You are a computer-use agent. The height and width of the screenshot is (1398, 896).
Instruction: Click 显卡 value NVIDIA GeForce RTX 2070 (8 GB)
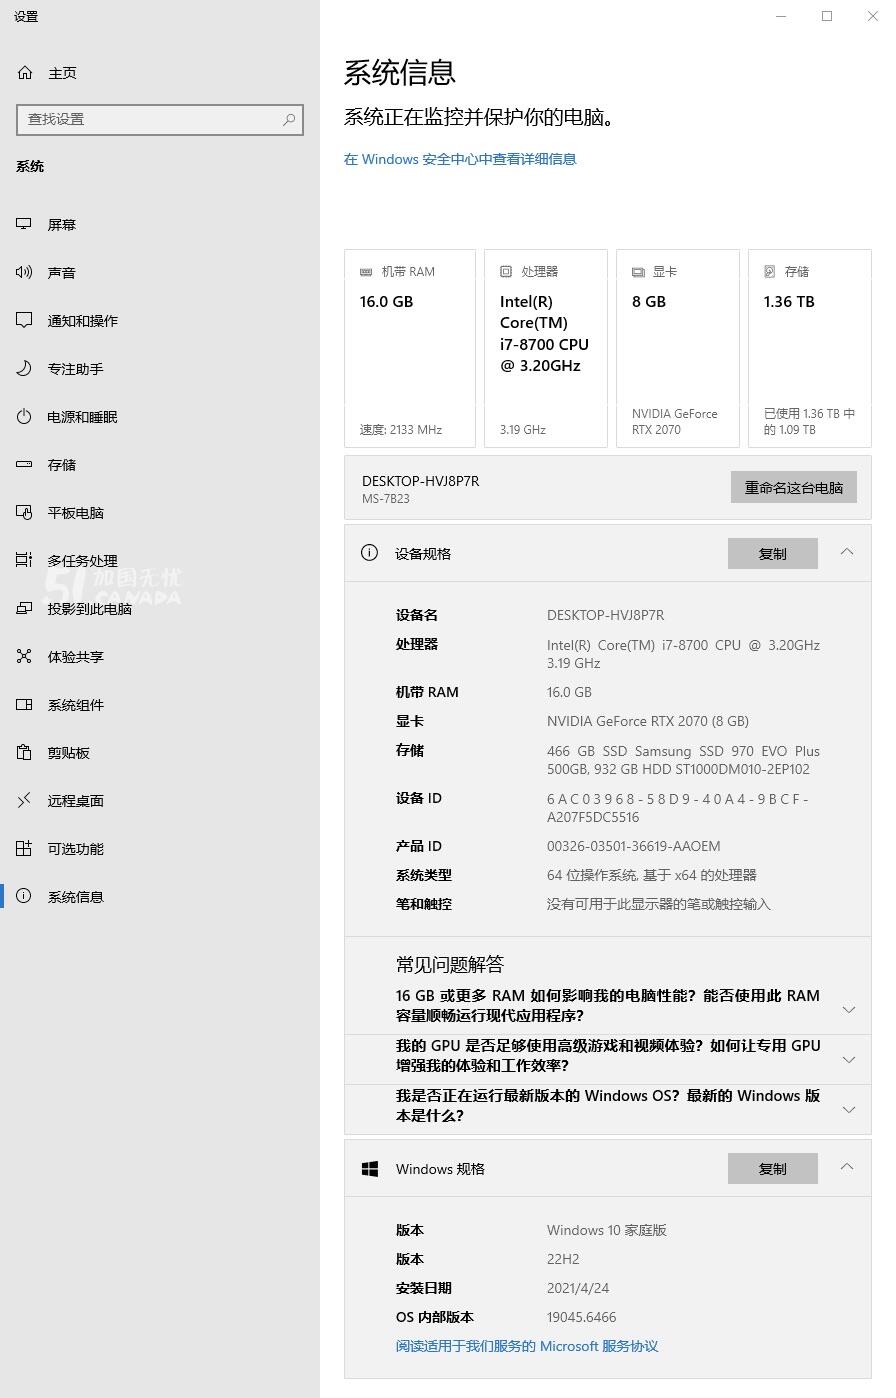click(x=647, y=721)
